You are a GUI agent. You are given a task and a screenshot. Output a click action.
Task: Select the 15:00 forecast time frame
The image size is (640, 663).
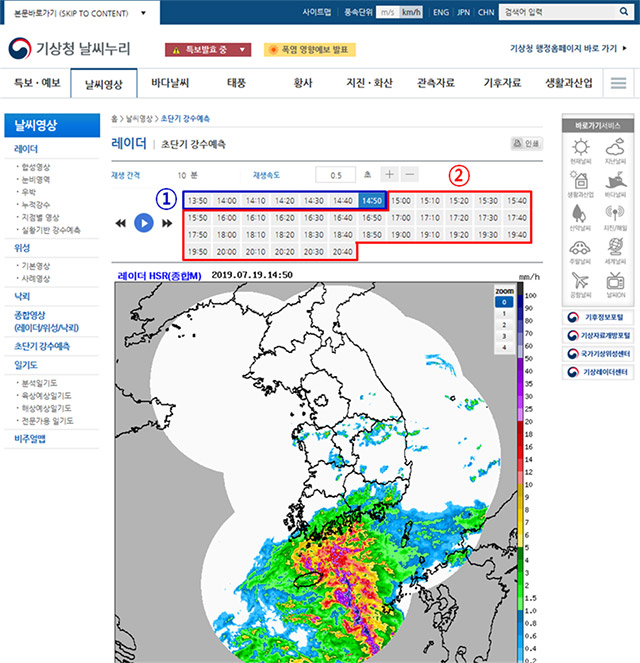(401, 201)
